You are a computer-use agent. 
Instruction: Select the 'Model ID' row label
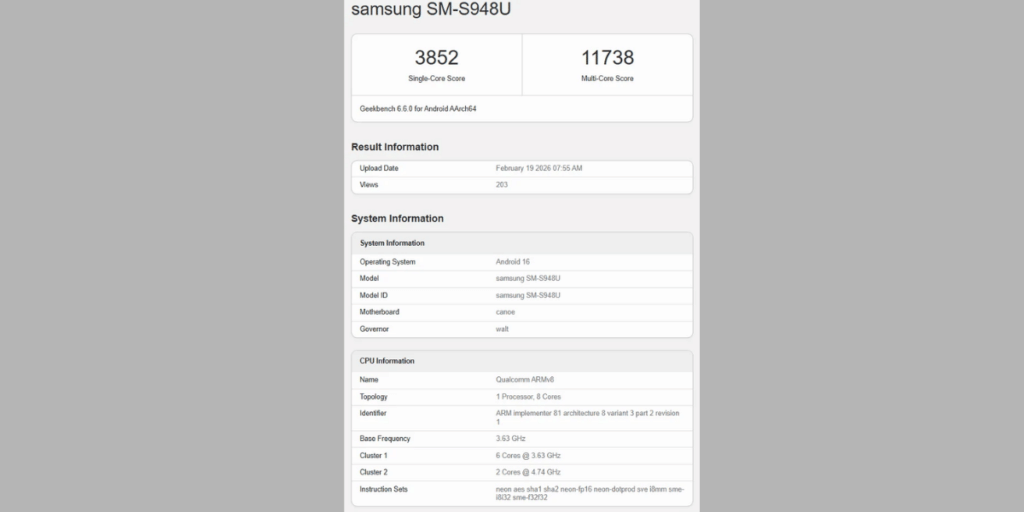[374, 295]
